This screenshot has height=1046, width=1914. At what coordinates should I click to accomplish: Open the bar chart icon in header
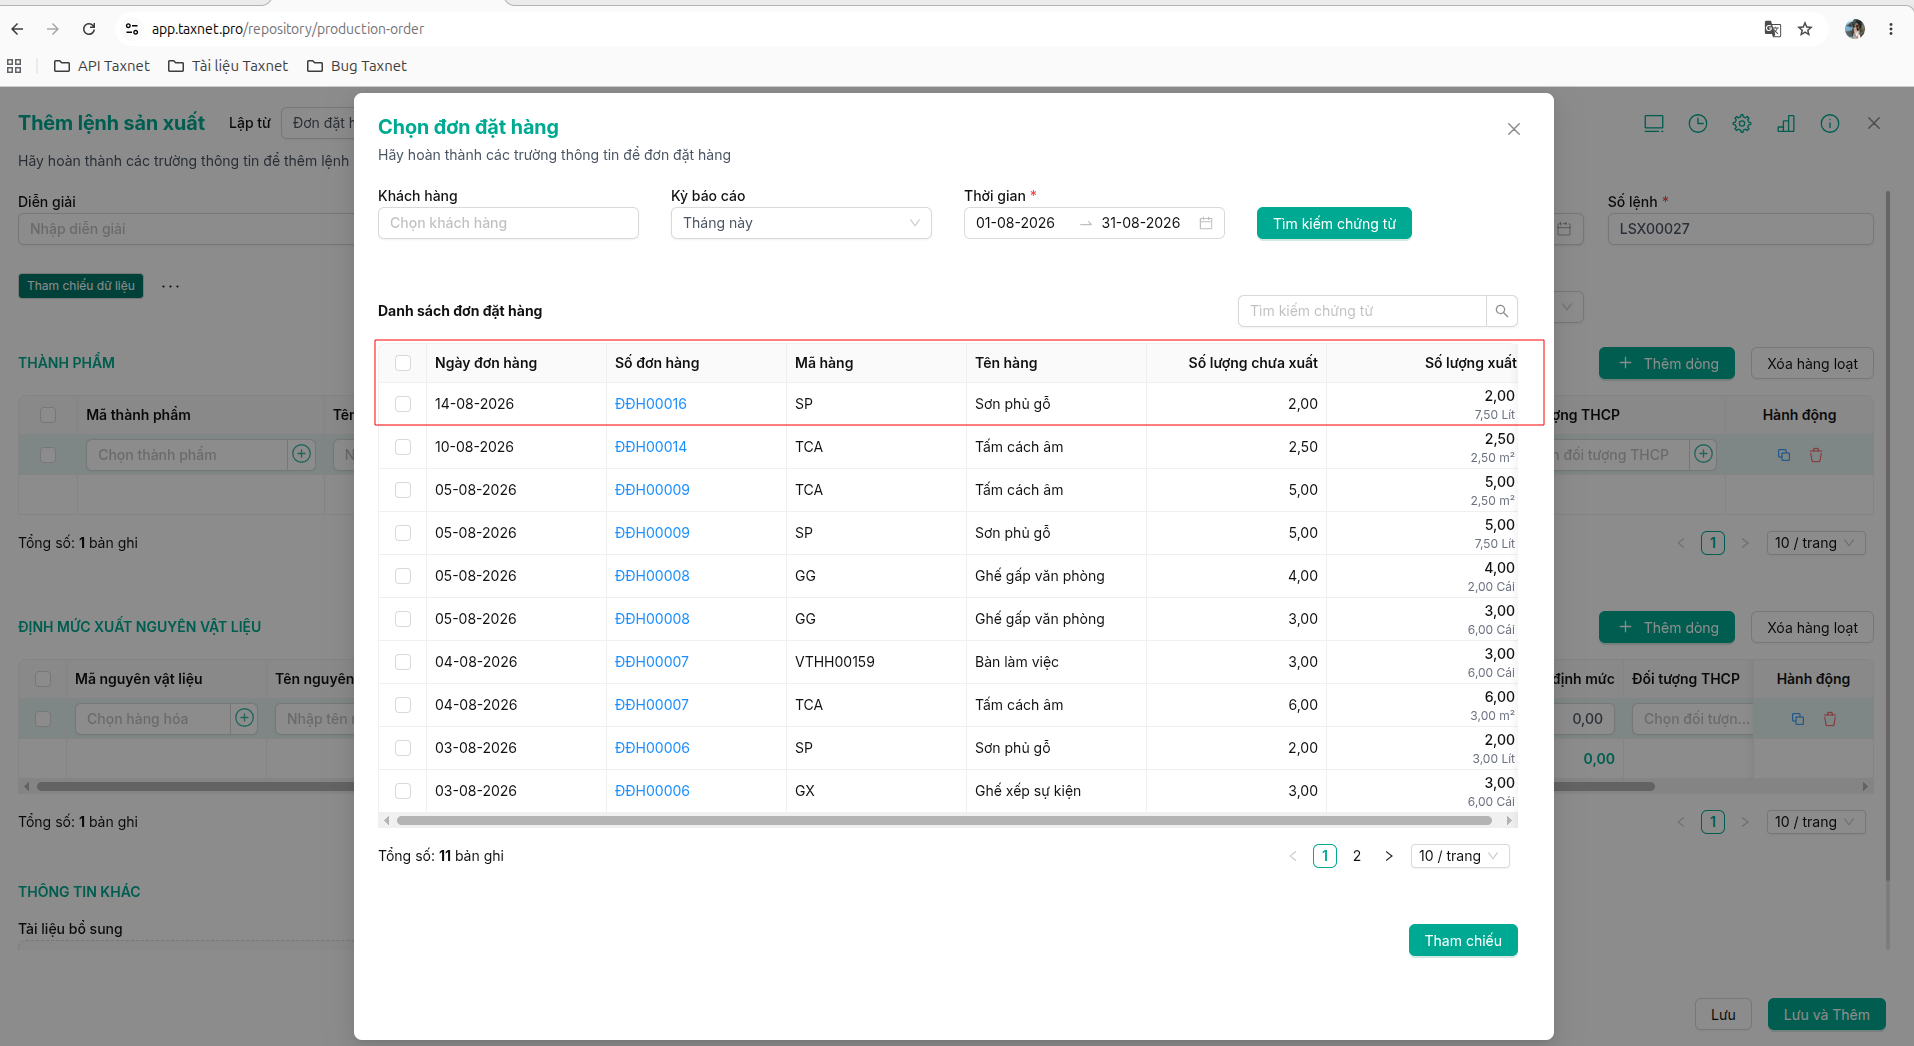[x=1786, y=123]
